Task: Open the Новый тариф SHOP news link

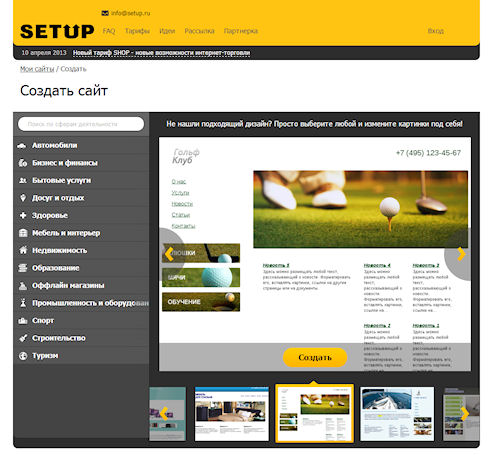Action: pos(161,53)
